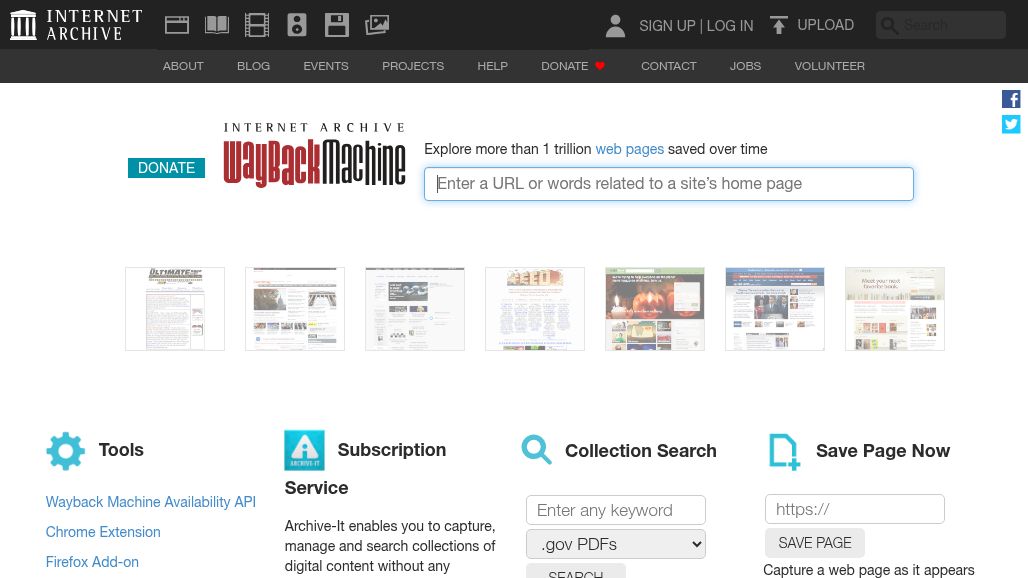Click the Upload icon in the header
This screenshot has height=578, width=1028.
[x=779, y=24]
